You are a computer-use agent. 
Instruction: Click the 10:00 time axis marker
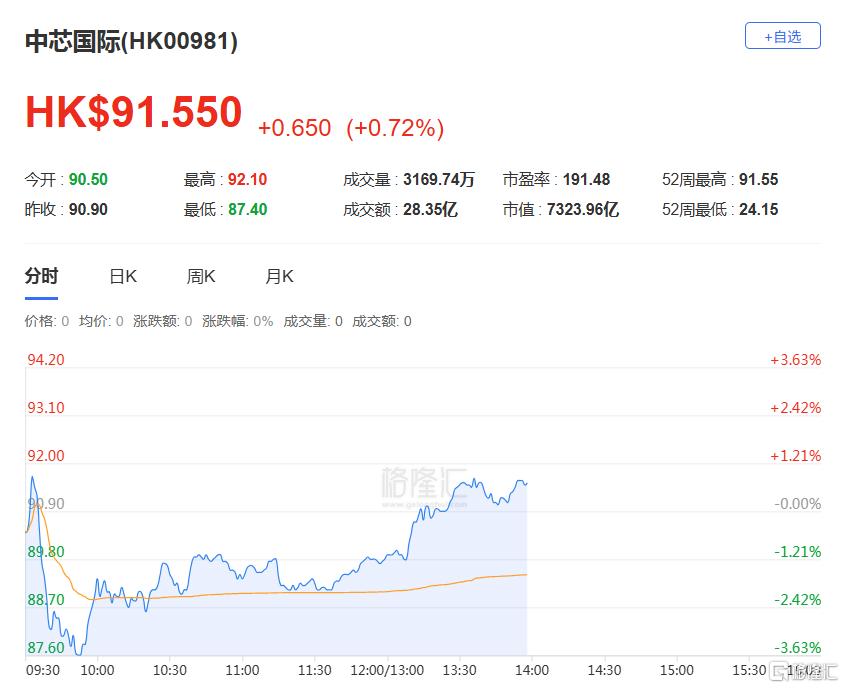[x=97, y=670]
